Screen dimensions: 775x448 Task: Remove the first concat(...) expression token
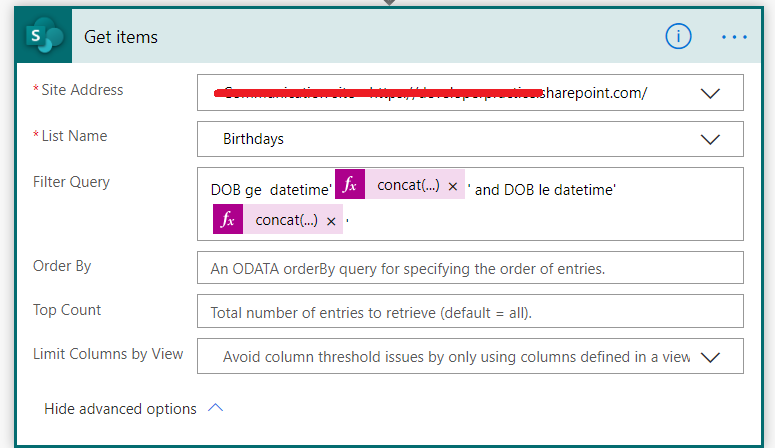point(453,186)
